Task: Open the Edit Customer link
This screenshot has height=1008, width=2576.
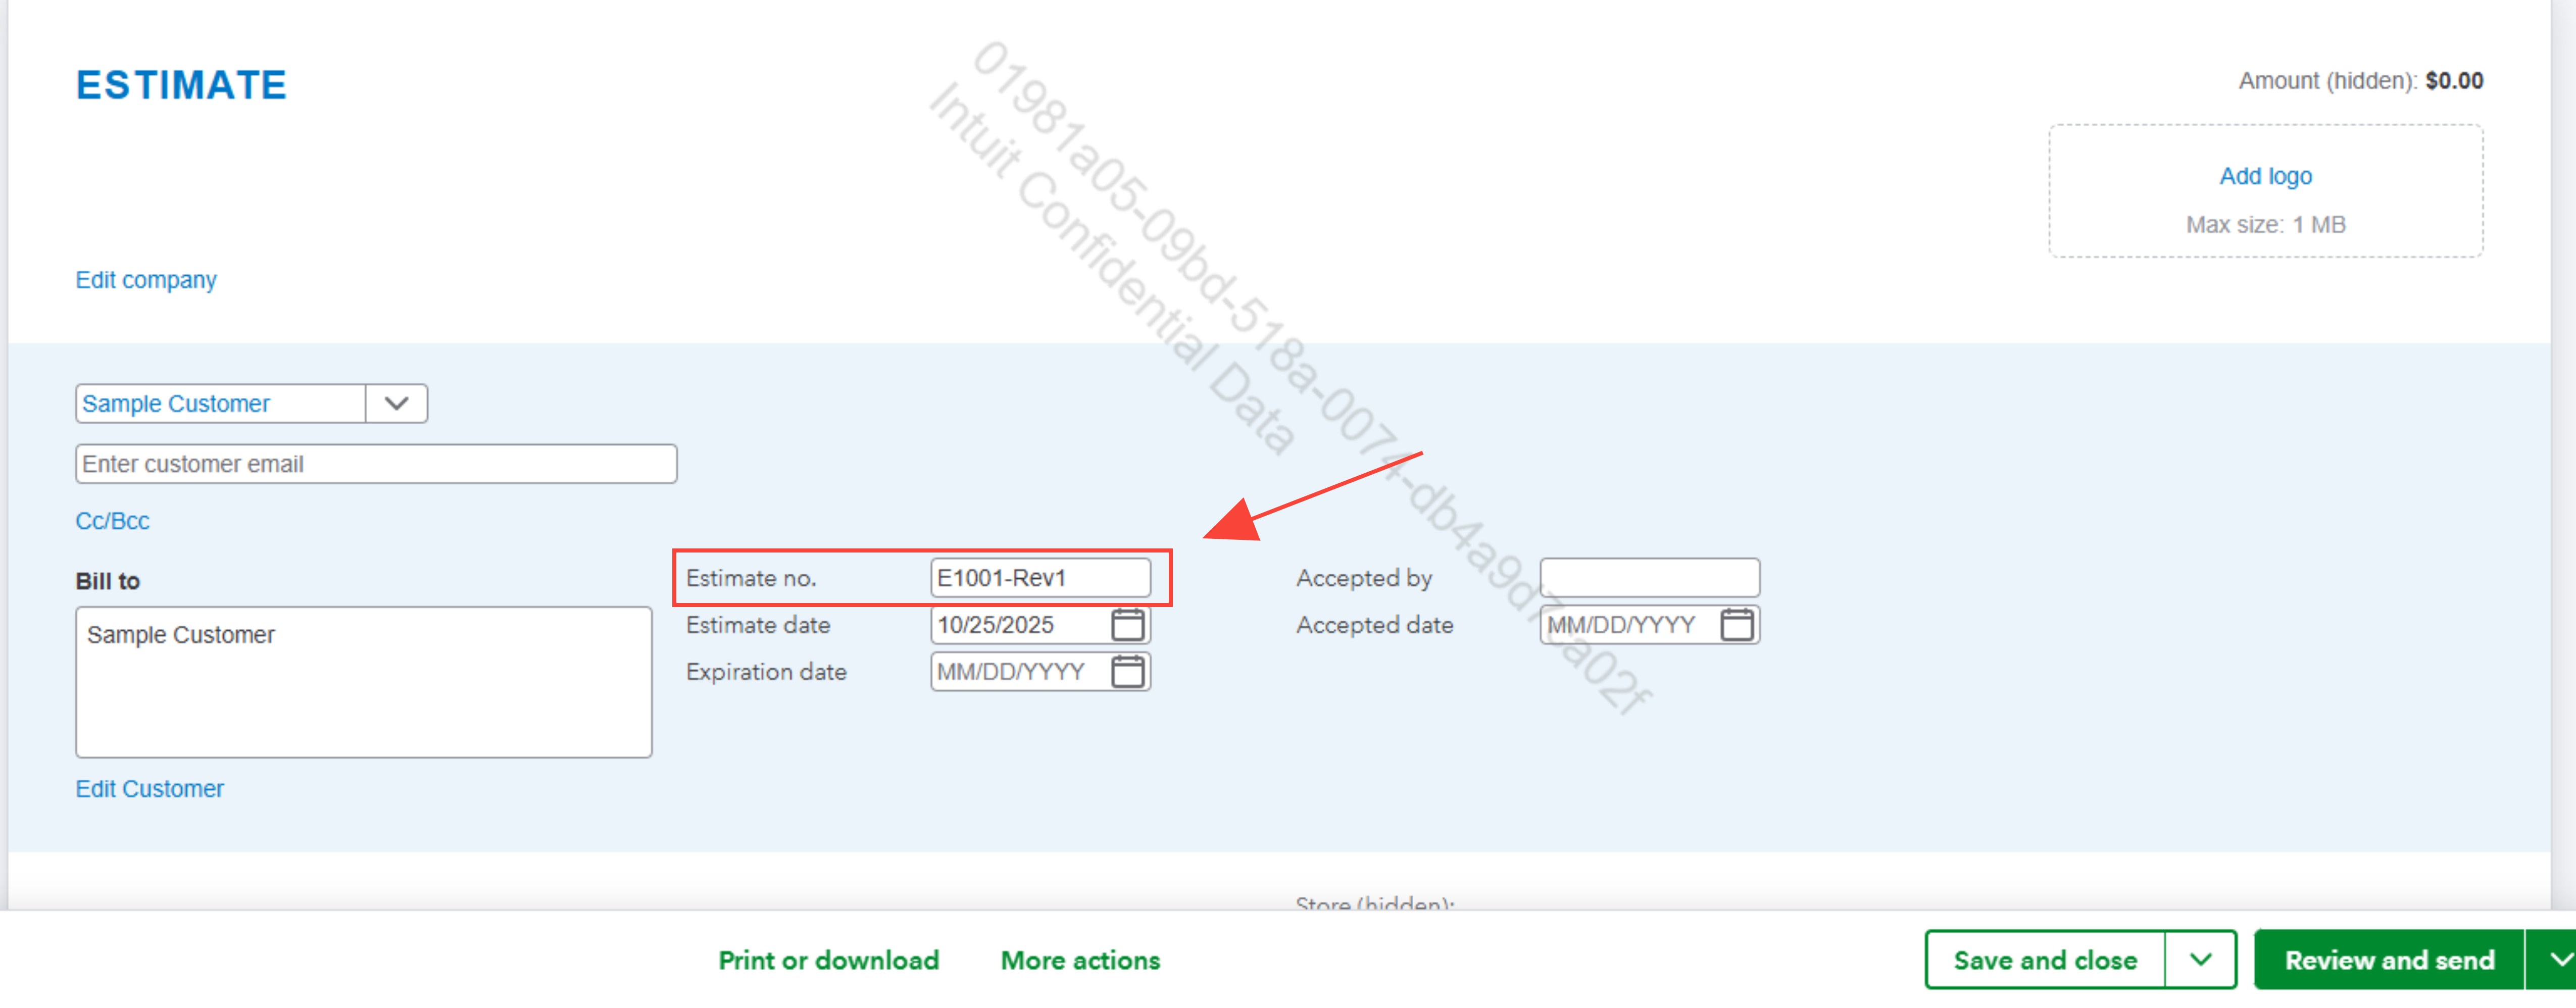Action: (150, 789)
